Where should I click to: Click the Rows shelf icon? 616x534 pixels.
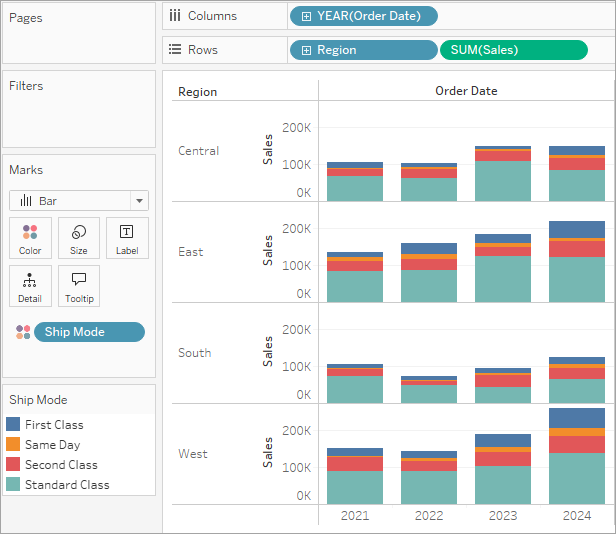(x=175, y=50)
